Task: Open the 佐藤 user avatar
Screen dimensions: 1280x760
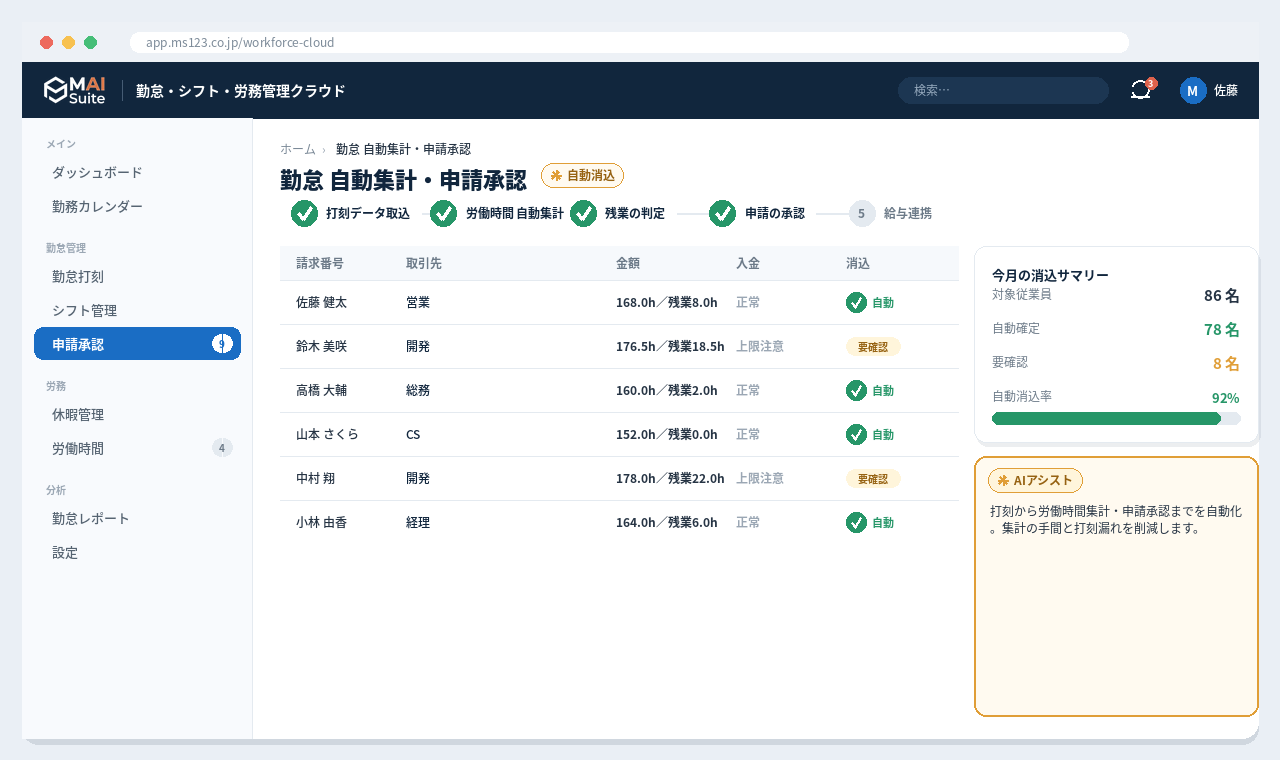Action: 1193,90
